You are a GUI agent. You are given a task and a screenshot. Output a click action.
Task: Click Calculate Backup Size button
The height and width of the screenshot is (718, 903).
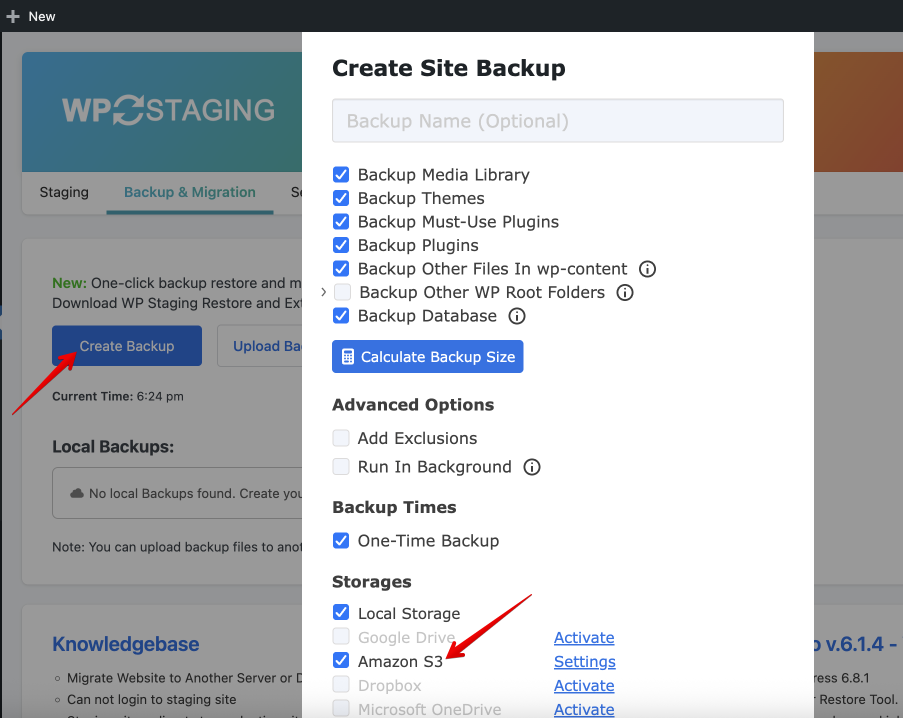427,357
